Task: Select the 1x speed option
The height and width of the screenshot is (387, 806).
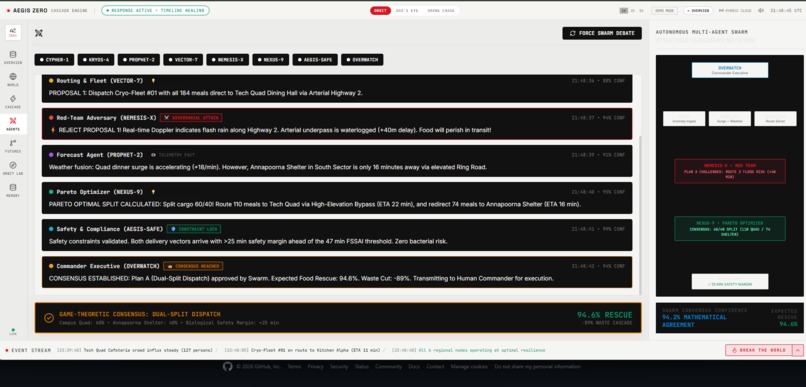Action: coord(624,10)
